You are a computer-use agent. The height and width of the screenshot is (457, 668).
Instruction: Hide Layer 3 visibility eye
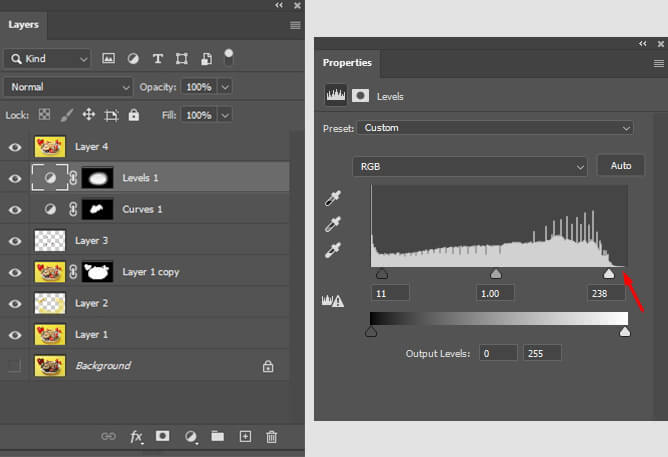[15, 241]
